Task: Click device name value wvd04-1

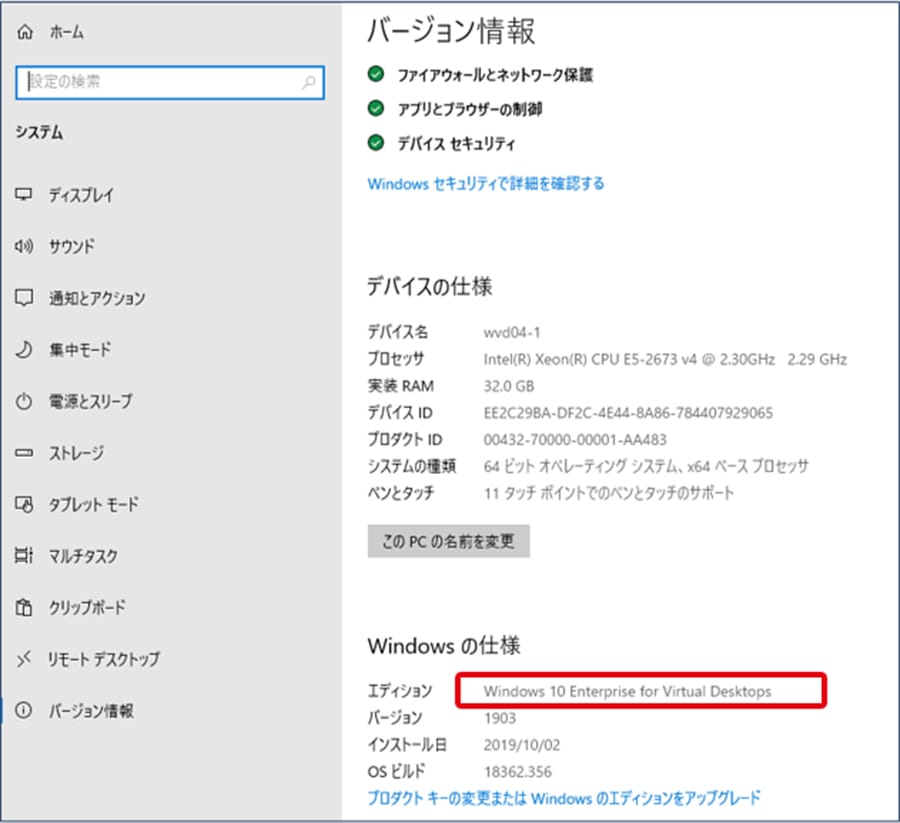Action: 512,332
